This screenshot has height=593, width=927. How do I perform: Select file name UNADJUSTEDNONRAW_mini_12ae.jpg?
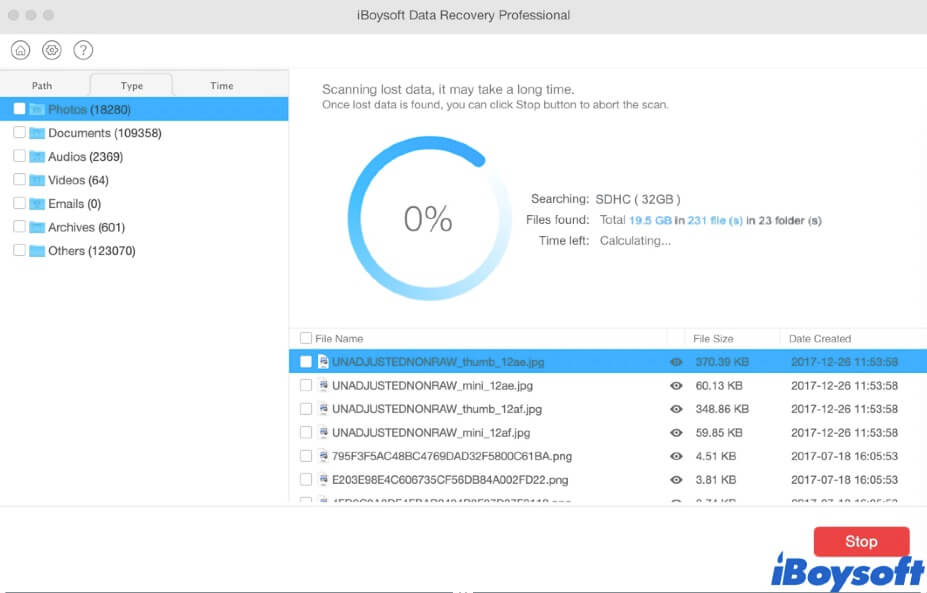point(432,385)
